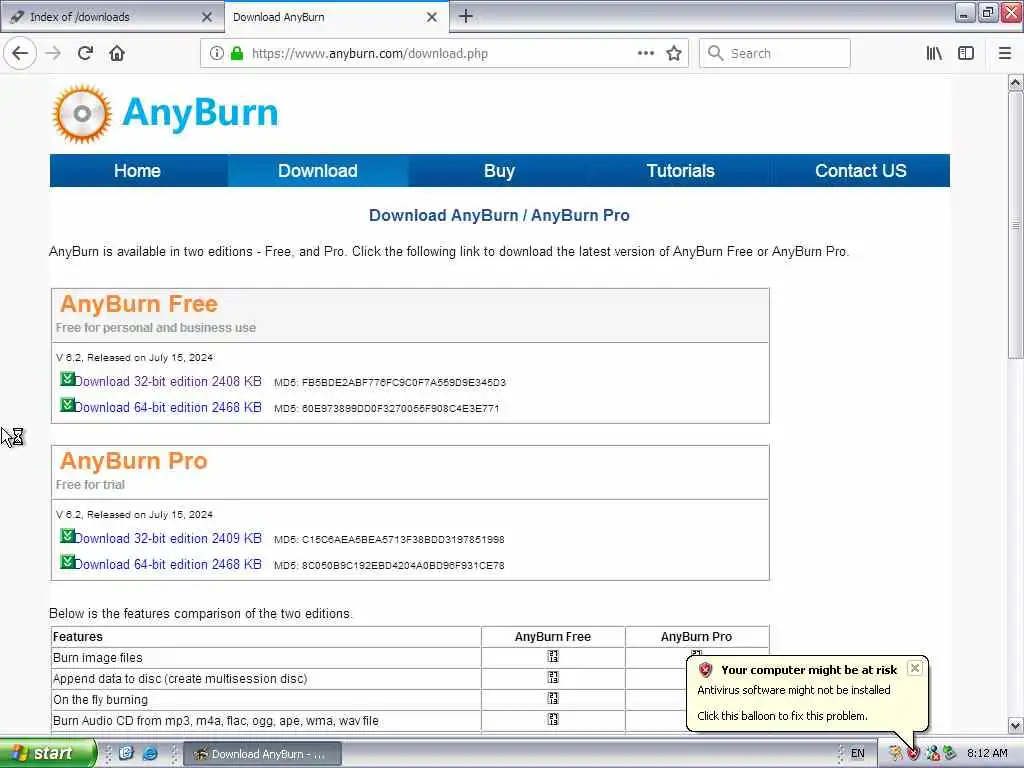Screen dimensions: 1024x768
Task: Switch to the Index of /downloads tab
Action: pyautogui.click(x=111, y=17)
